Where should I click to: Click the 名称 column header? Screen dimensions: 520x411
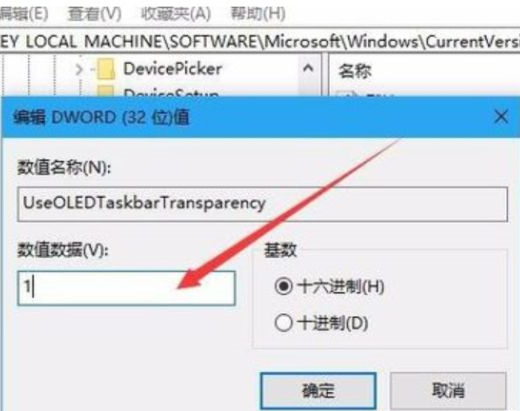[x=355, y=71]
